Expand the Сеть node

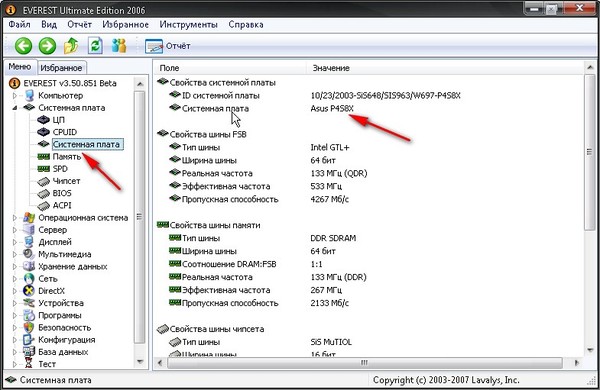click(x=15, y=279)
